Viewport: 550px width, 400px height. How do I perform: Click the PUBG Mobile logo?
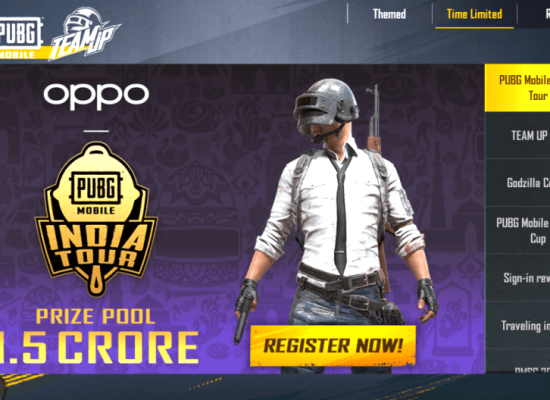tap(20, 38)
